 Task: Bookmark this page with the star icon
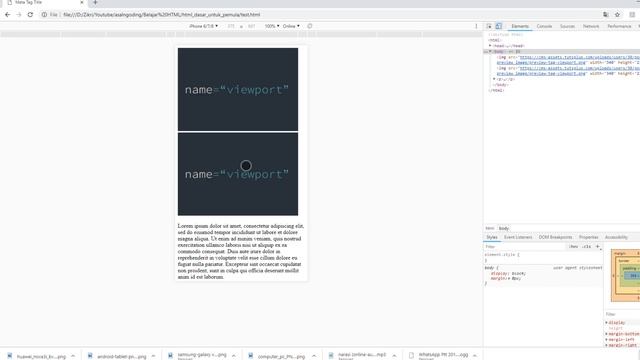click(x=617, y=14)
